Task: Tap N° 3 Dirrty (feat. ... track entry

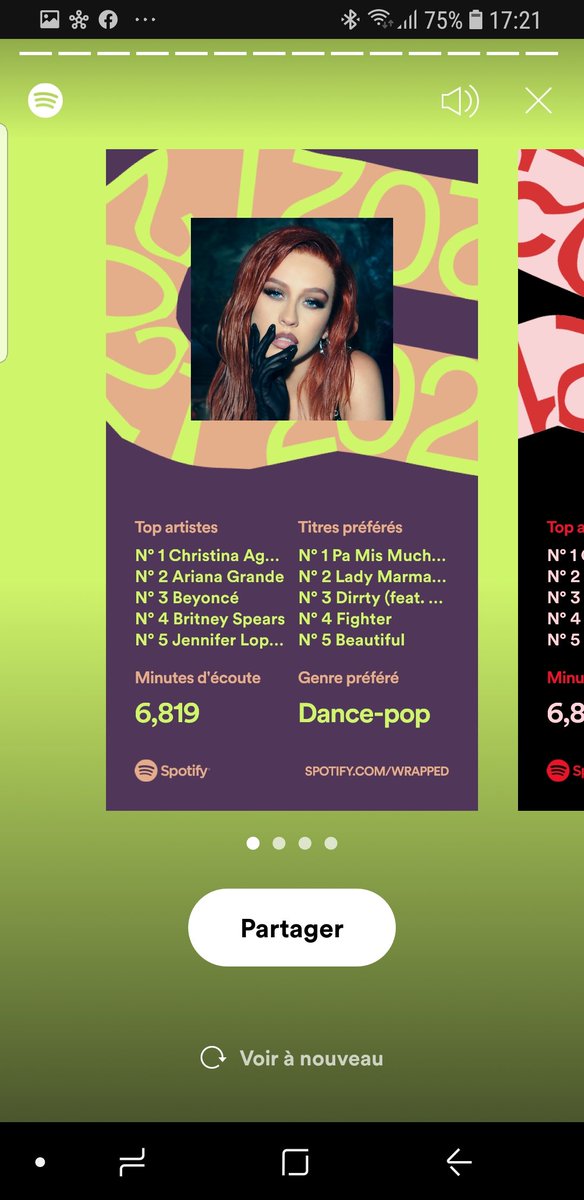Action: pos(371,598)
